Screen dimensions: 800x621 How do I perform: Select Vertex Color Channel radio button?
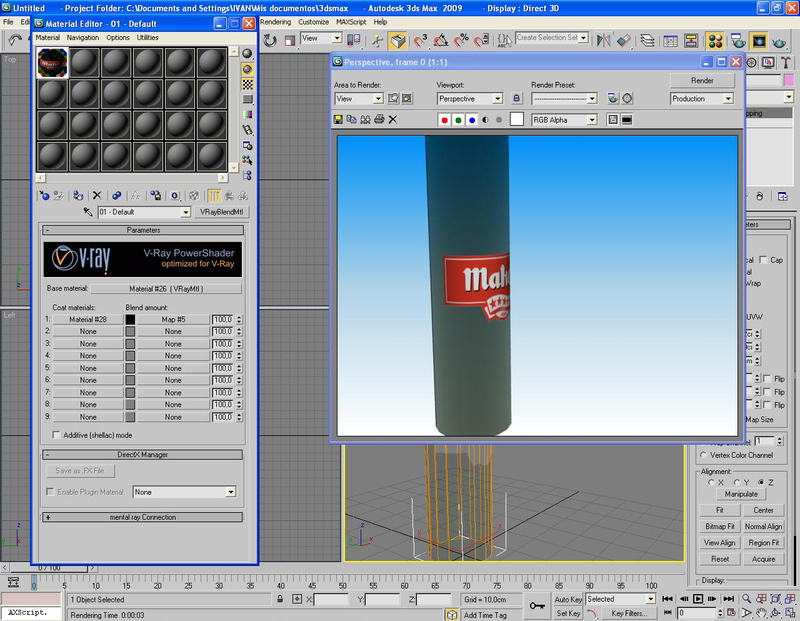pos(704,455)
